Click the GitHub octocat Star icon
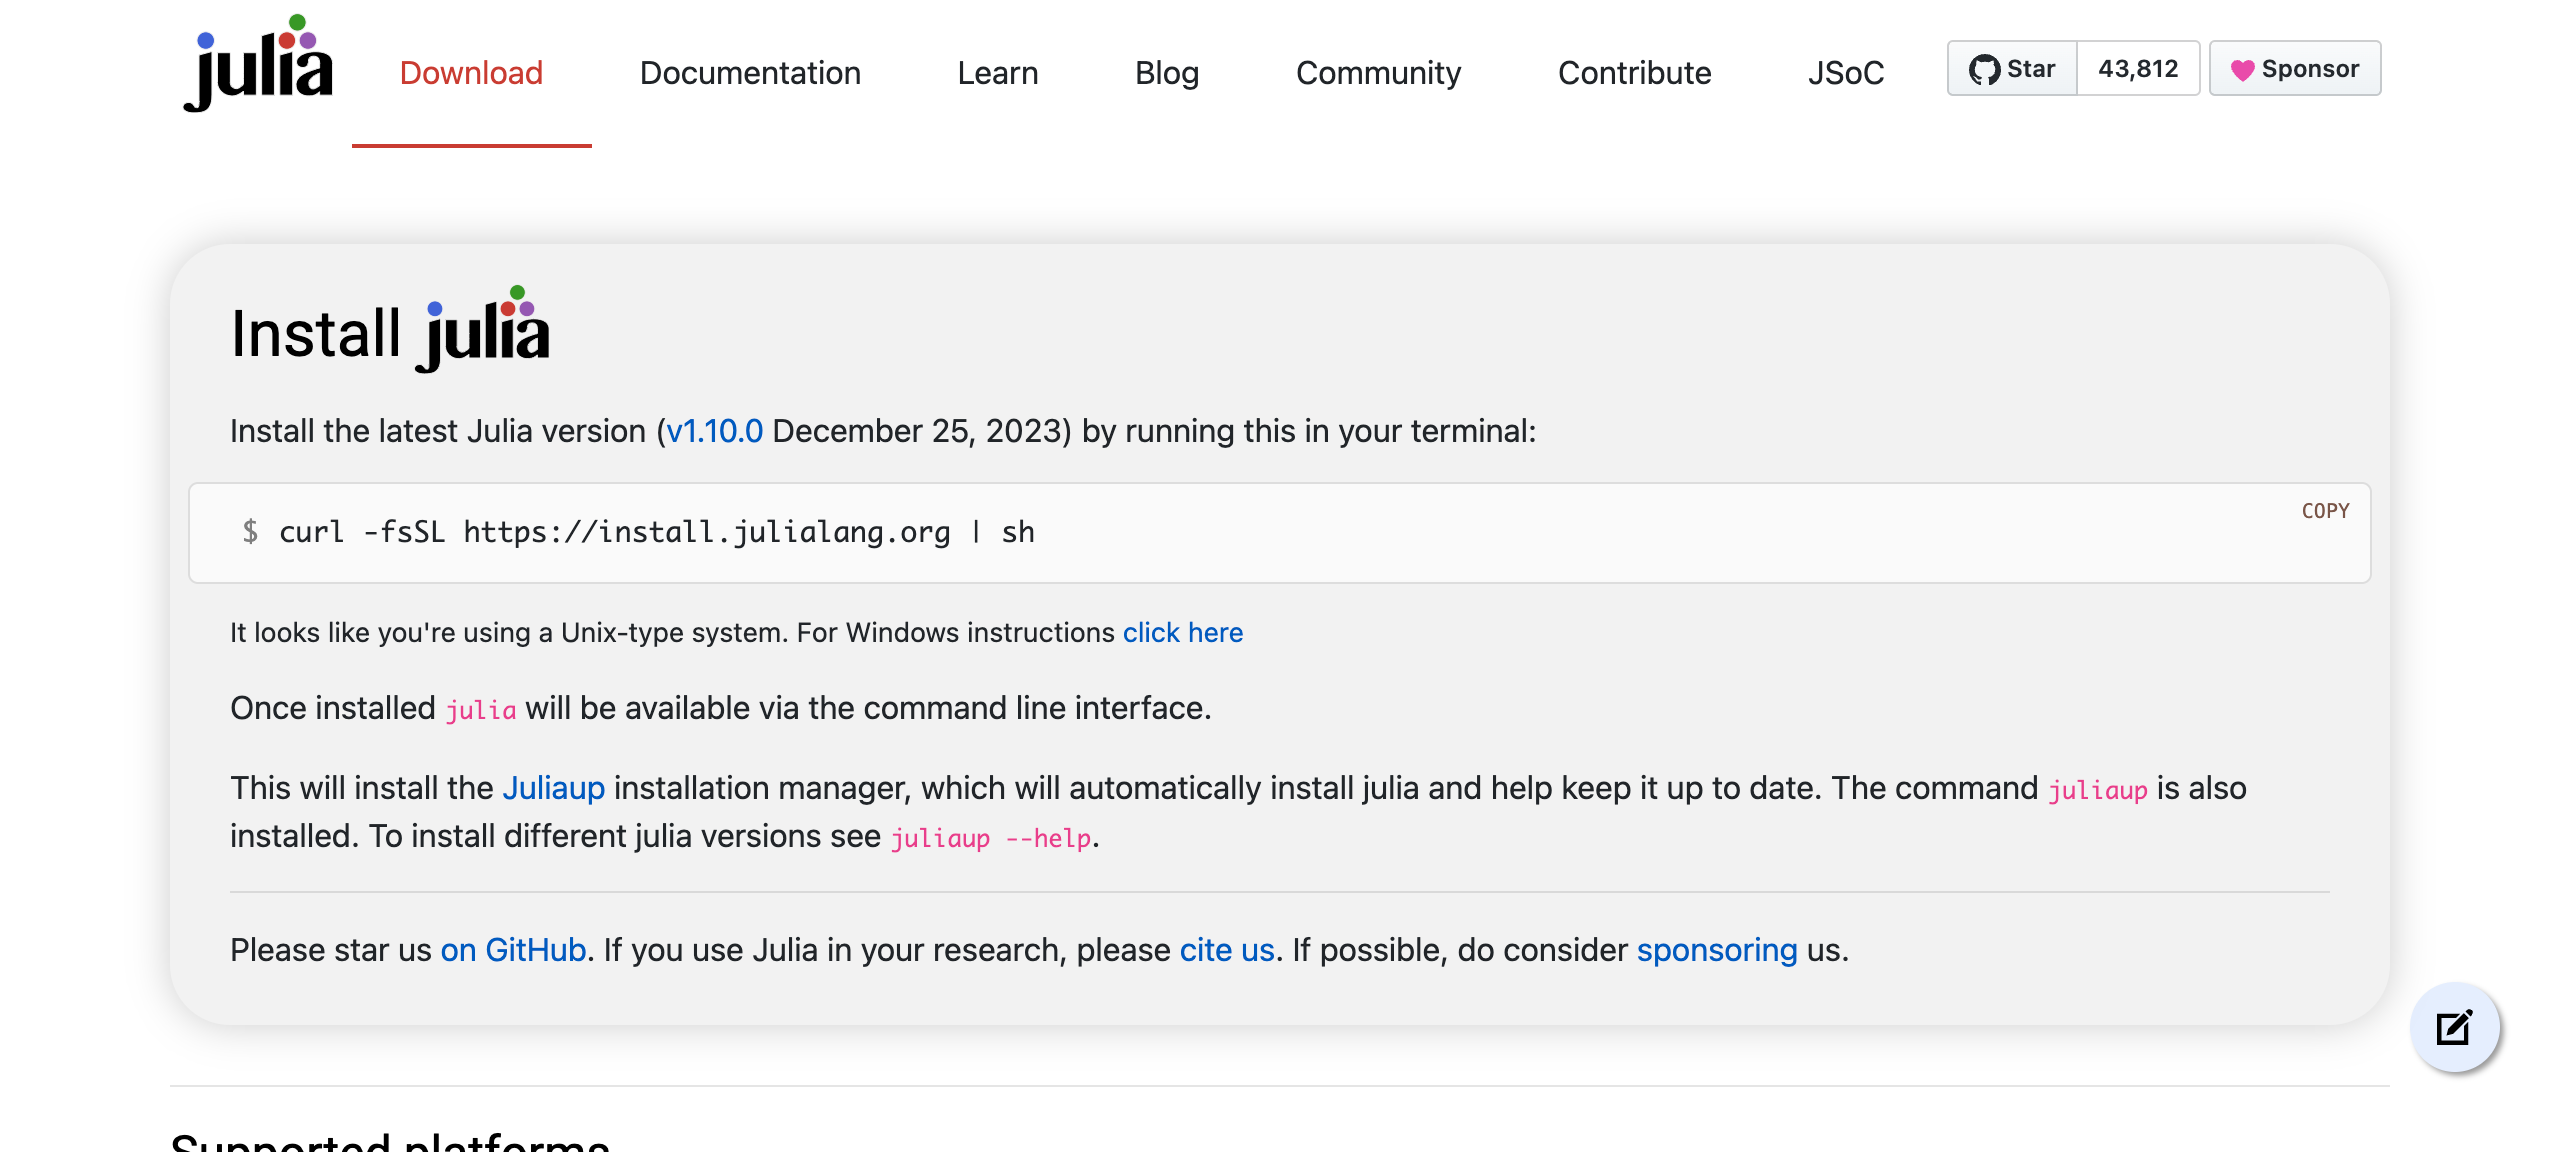The width and height of the screenshot is (2560, 1152). tap(1986, 68)
